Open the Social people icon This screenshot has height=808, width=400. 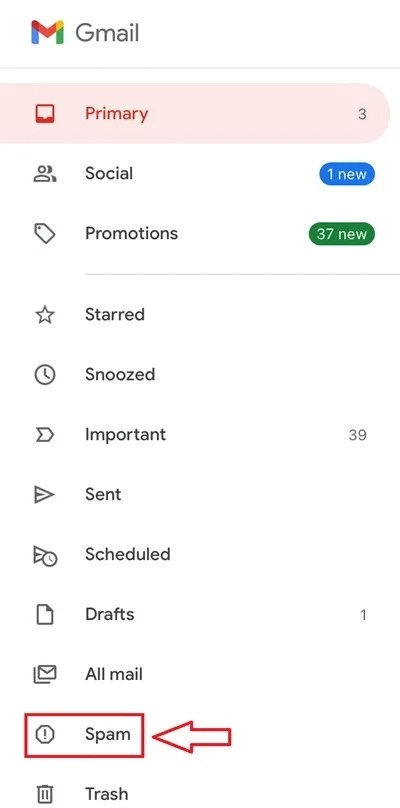44,174
